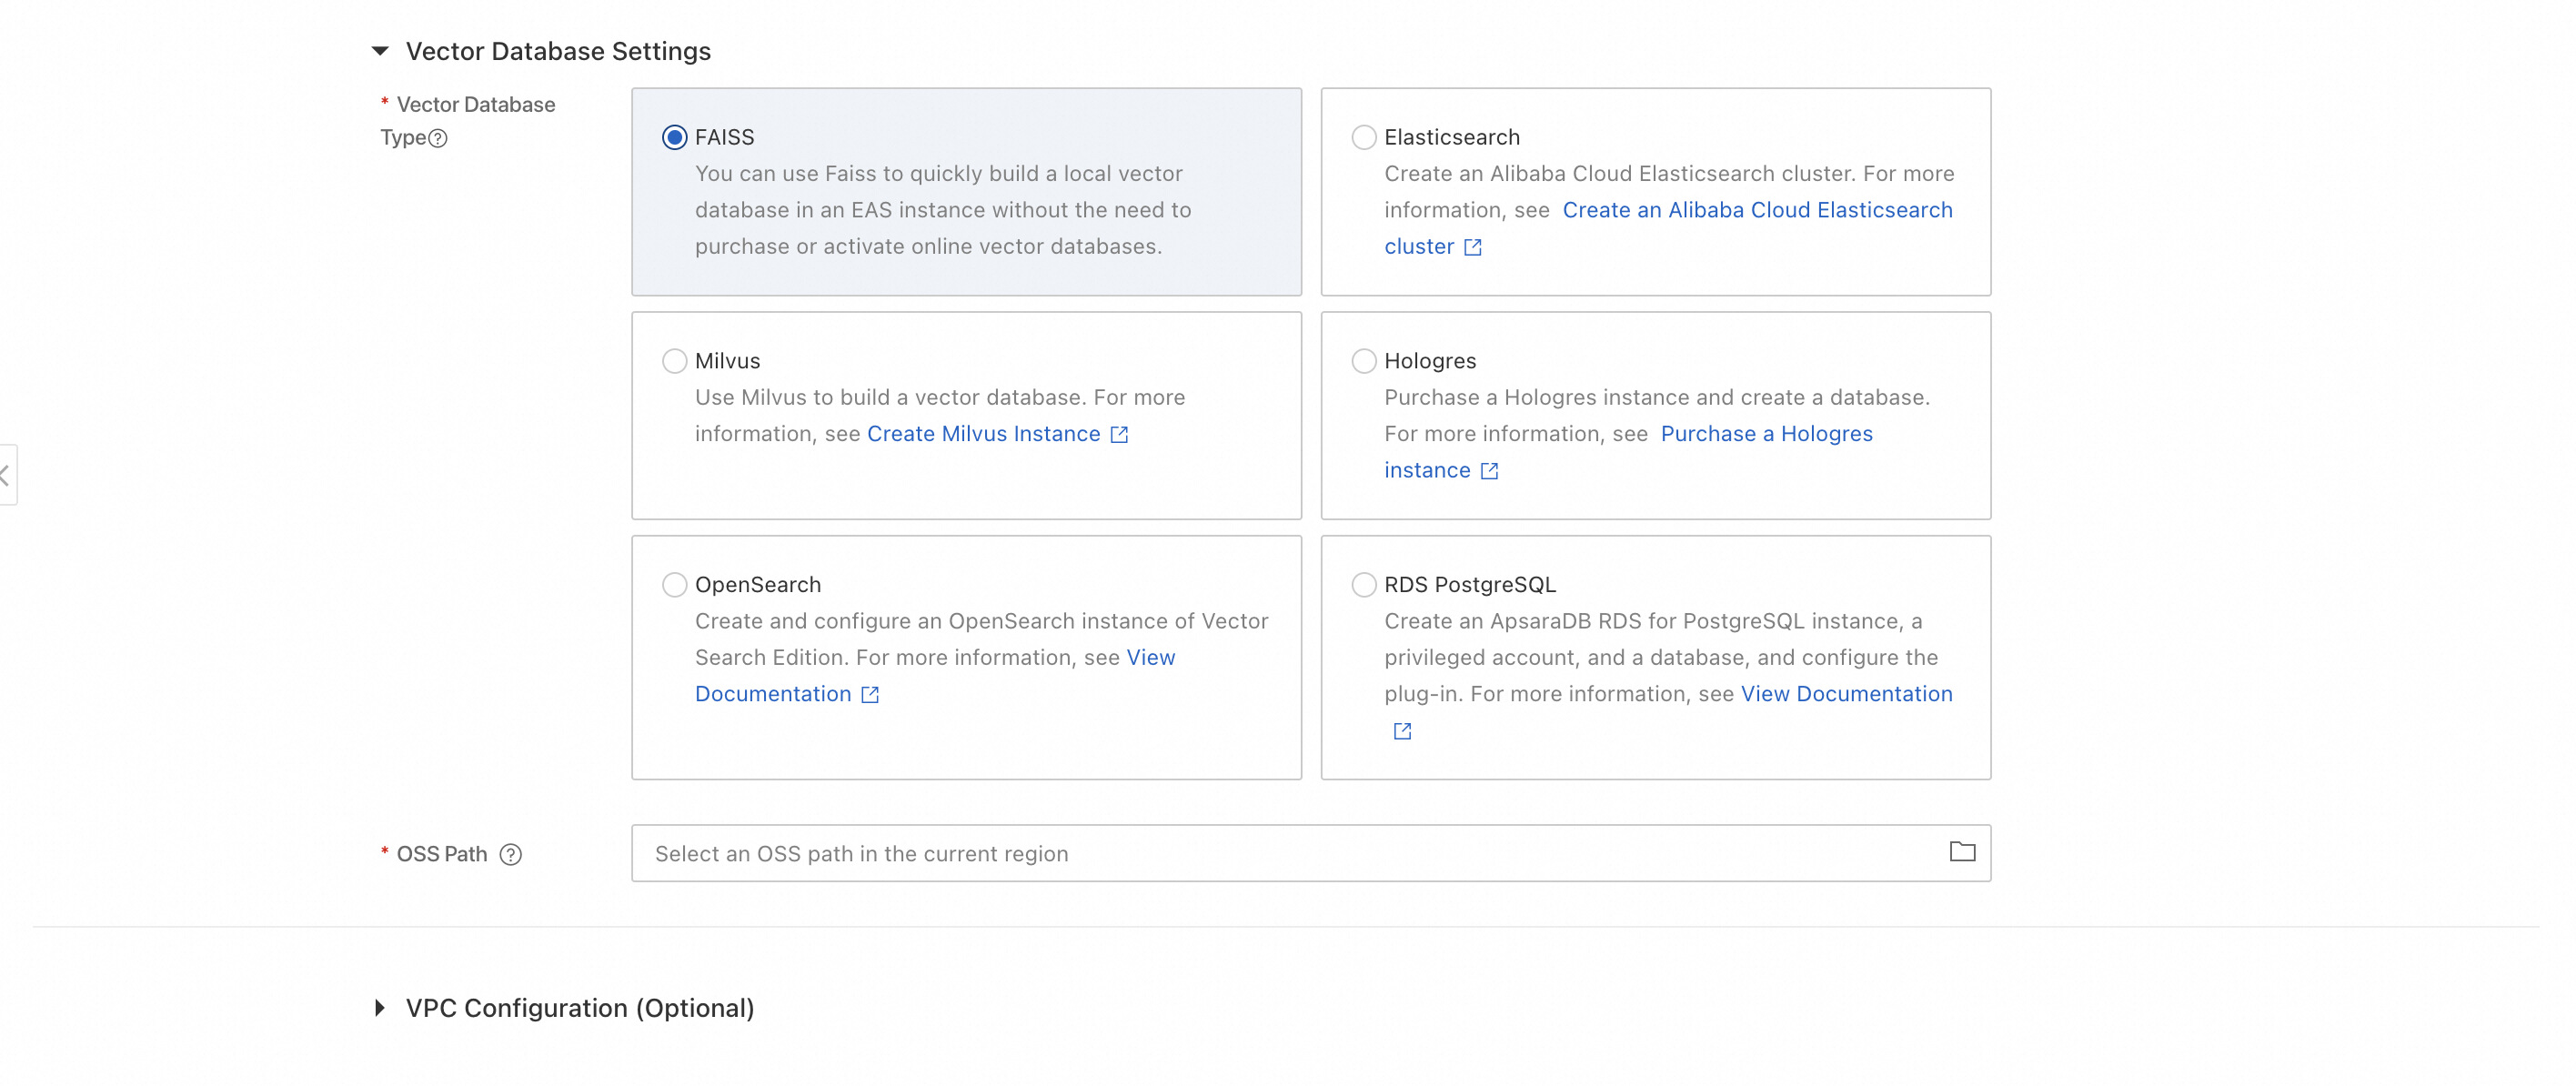Click help icon next to Vector Database Type

pyautogui.click(x=438, y=139)
